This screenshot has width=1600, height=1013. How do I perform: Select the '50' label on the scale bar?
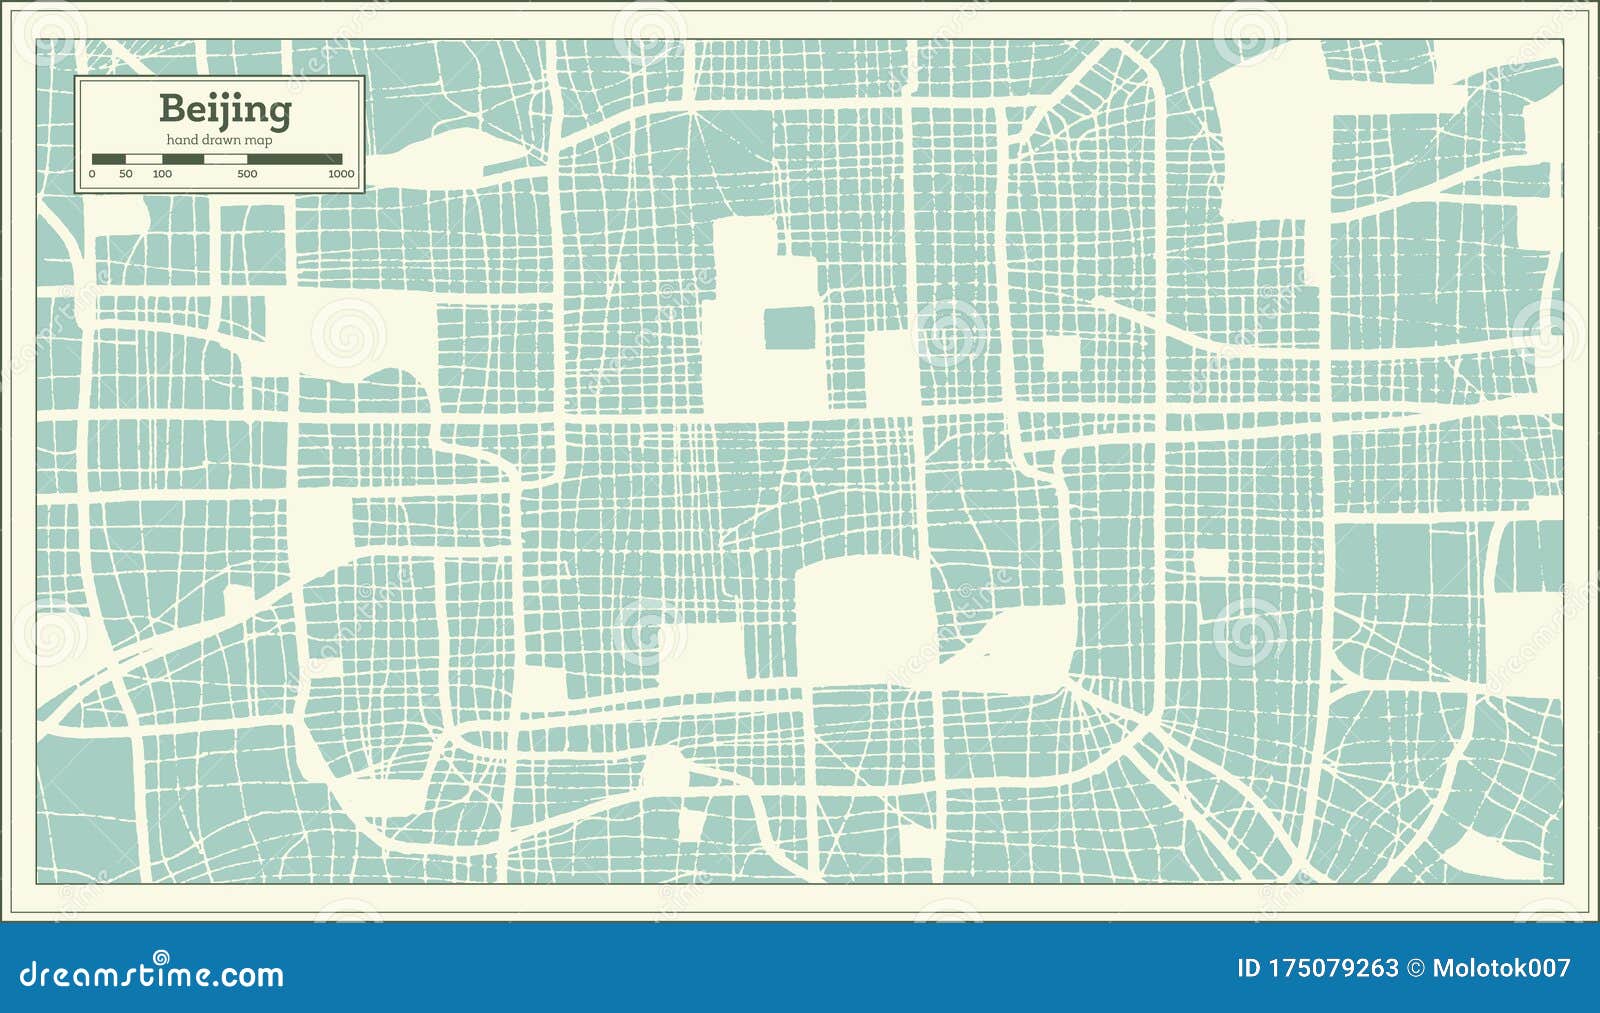[x=126, y=173]
